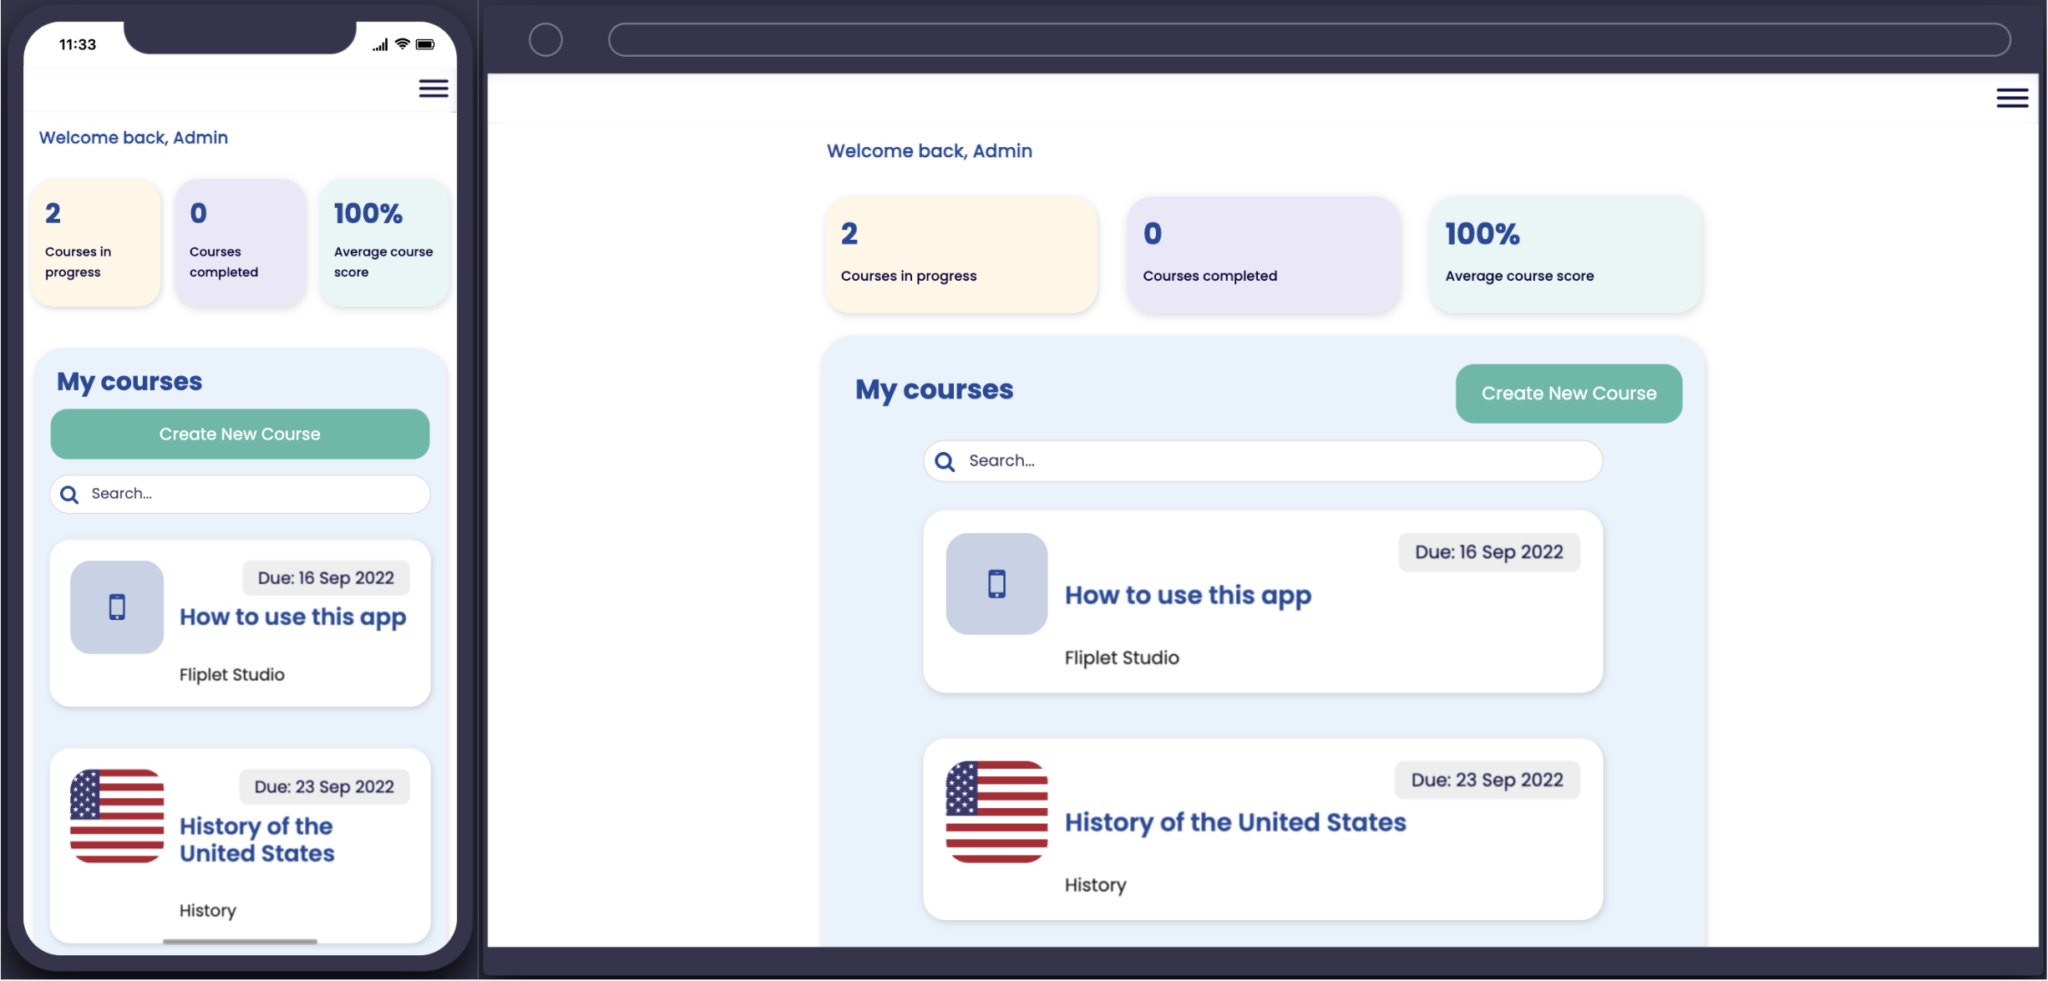Open 'How to use this app' in mobile preview
2048x981 pixels.
click(293, 617)
